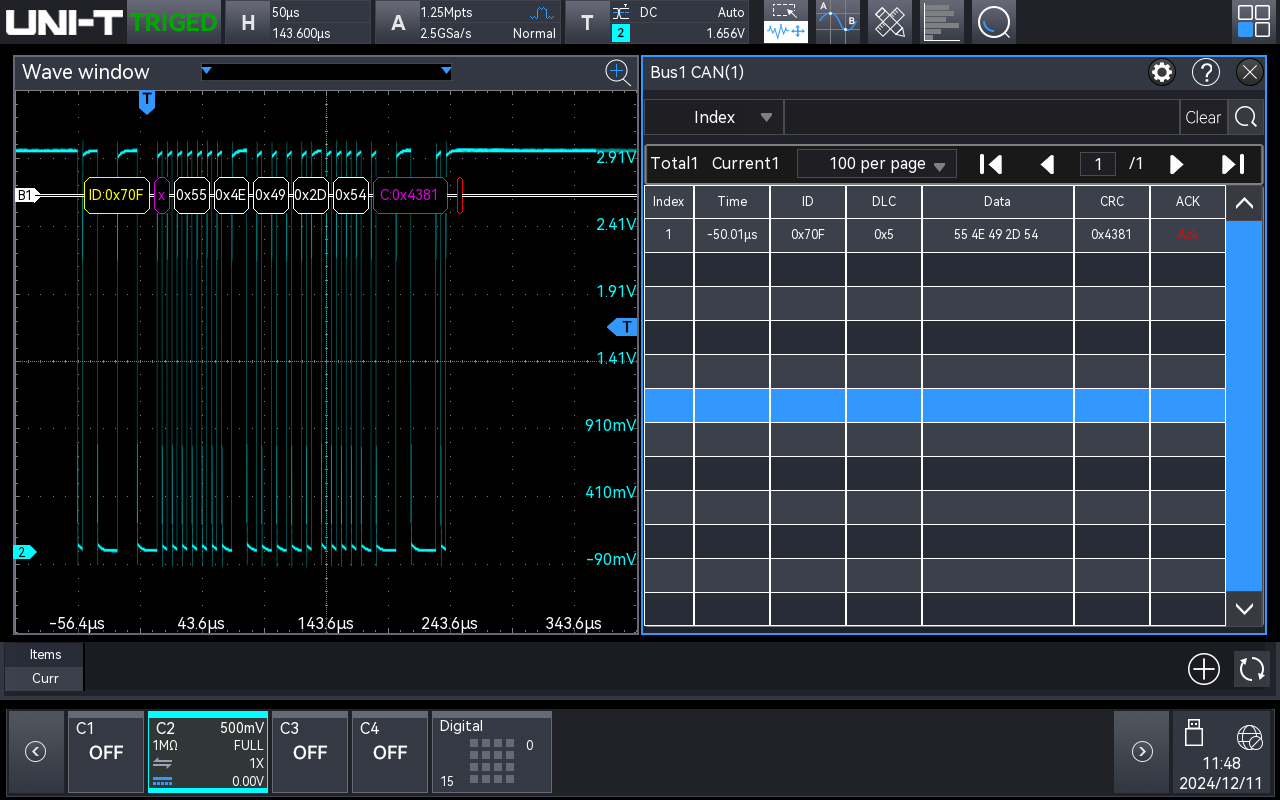Select the 55 4E 49 2D 54 data cell
The height and width of the screenshot is (800, 1280).
[997, 235]
